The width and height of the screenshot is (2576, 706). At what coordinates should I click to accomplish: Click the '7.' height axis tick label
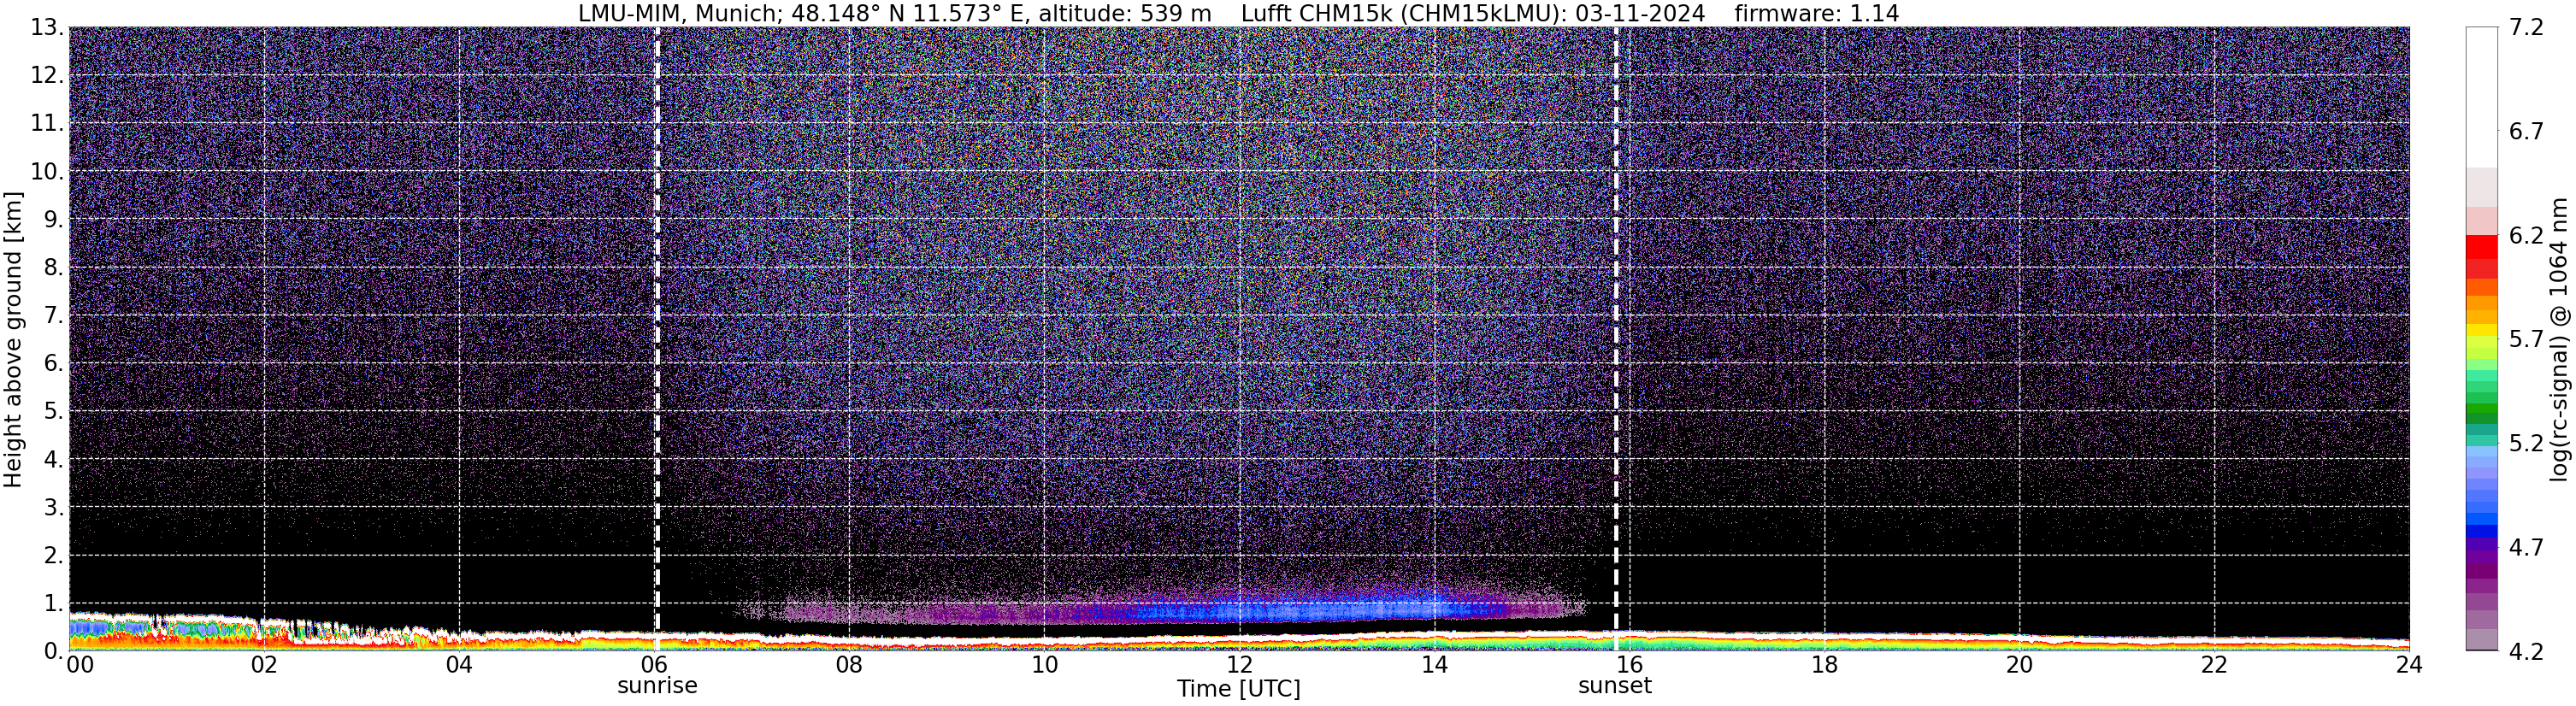pos(54,315)
